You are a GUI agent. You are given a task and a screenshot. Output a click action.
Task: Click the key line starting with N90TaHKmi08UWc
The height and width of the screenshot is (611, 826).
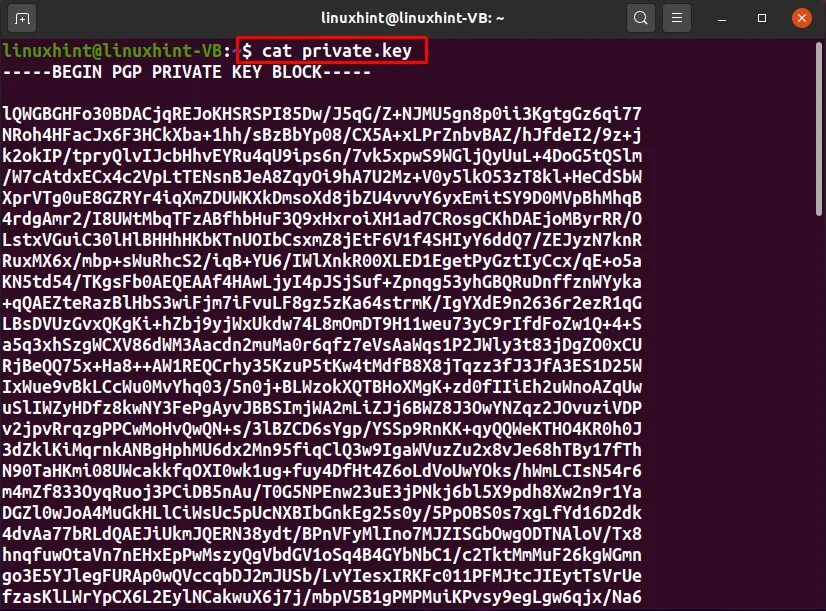322,471
